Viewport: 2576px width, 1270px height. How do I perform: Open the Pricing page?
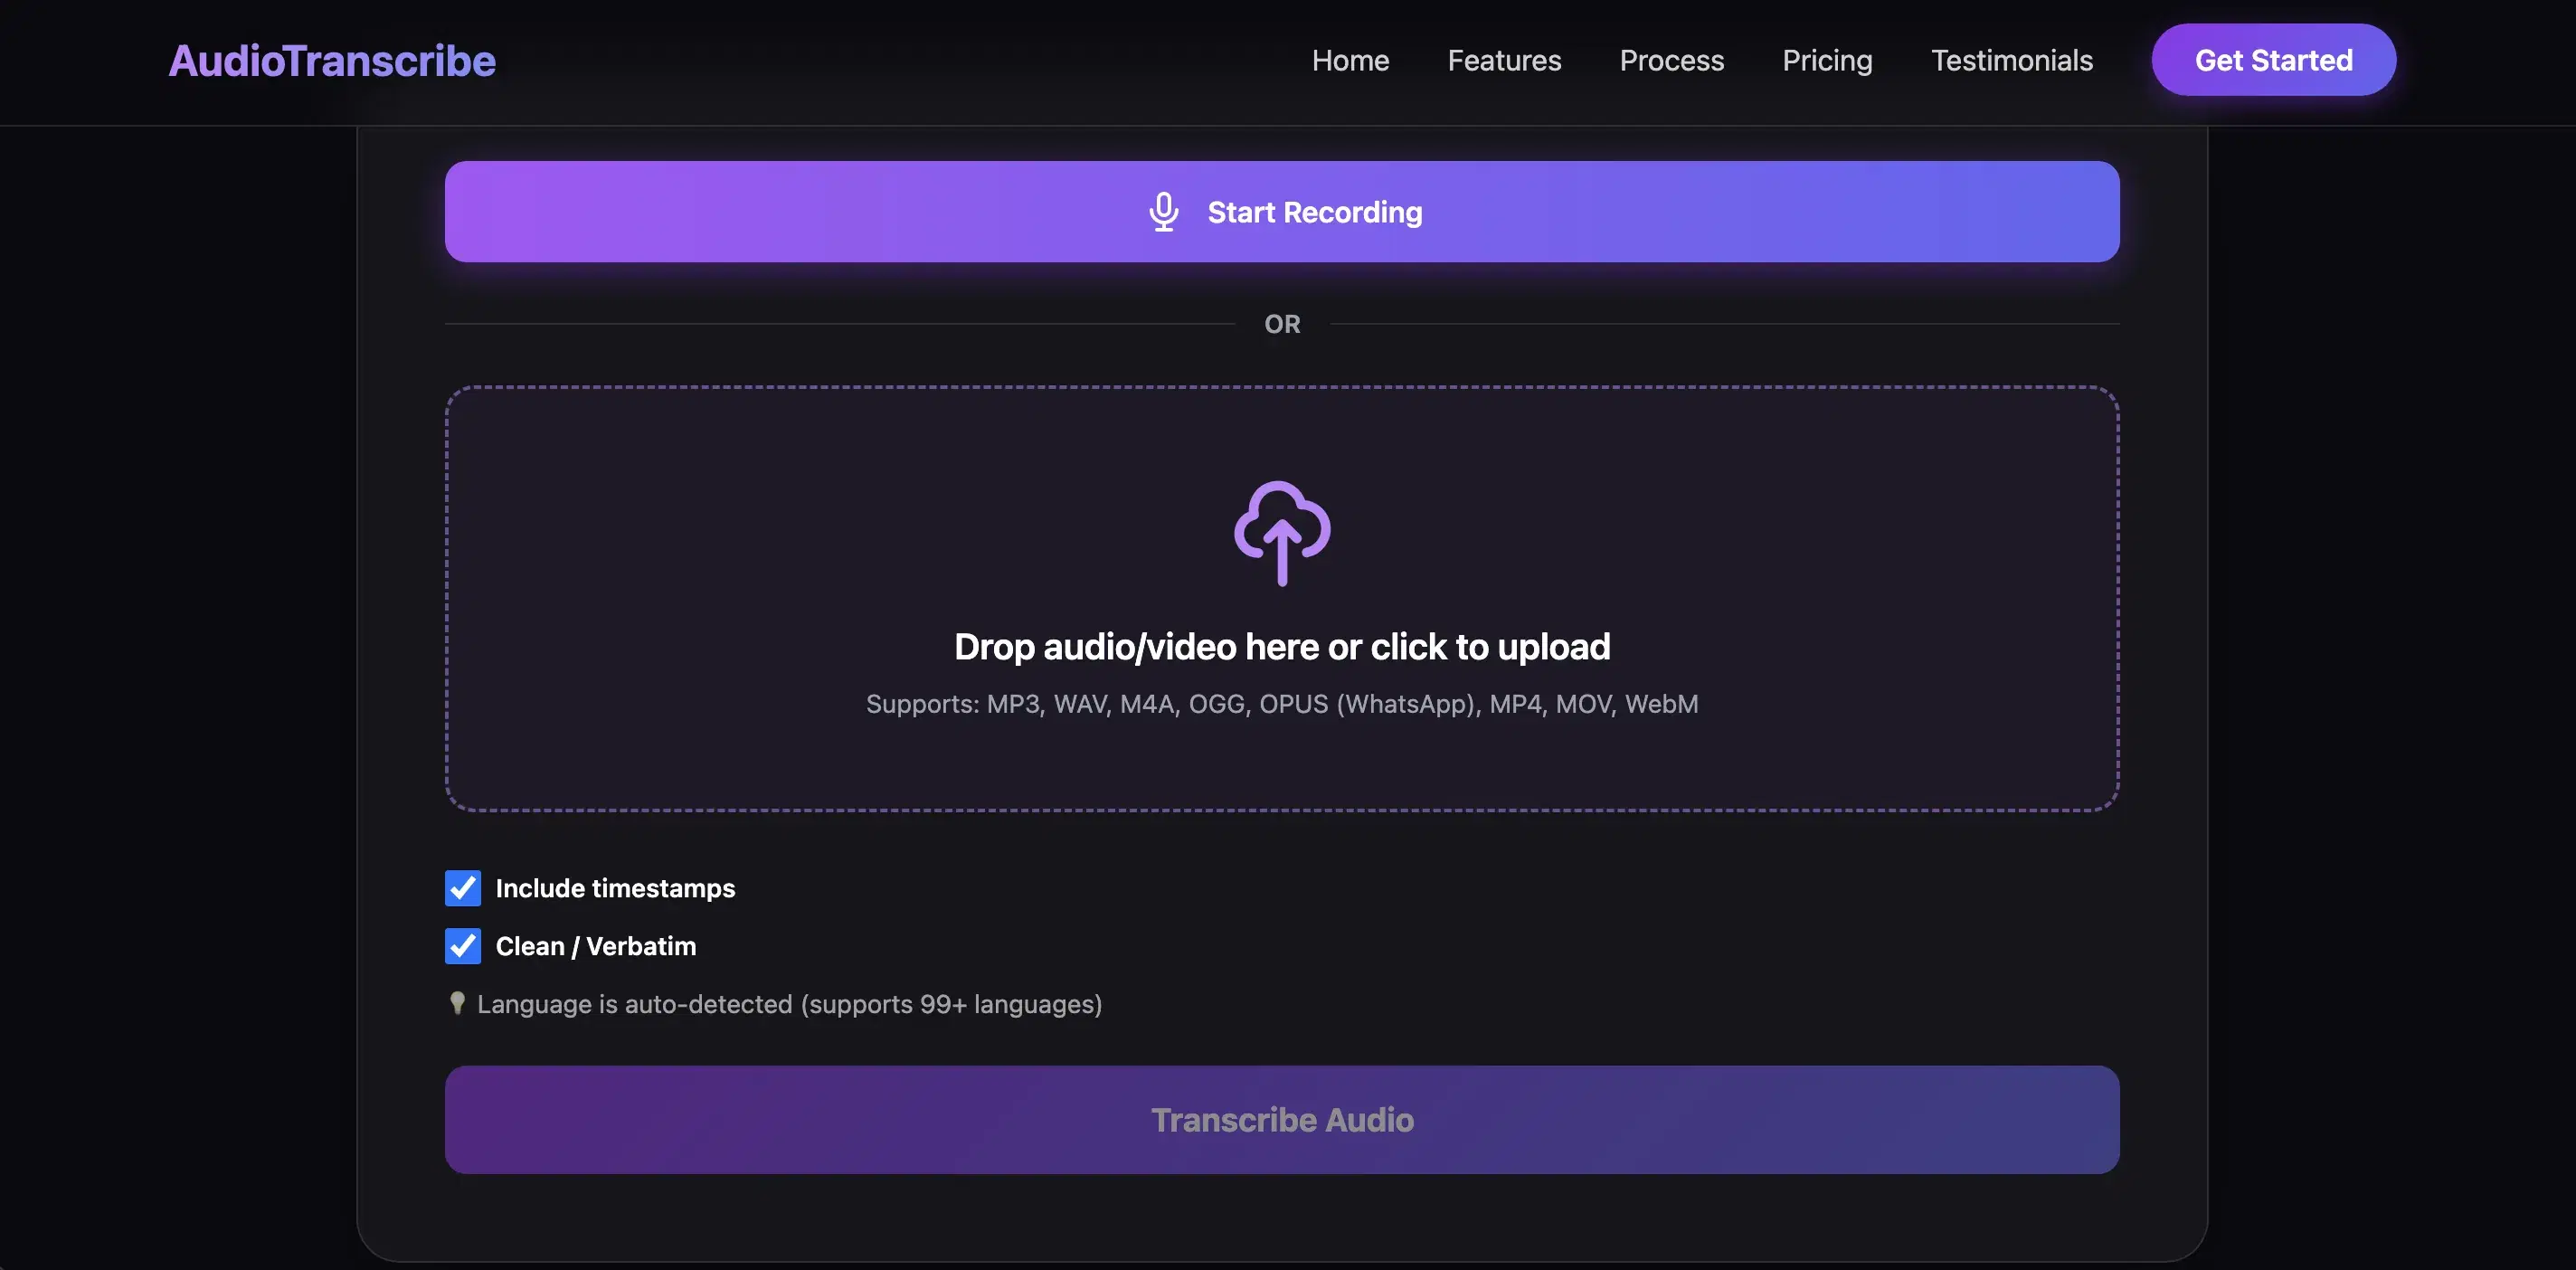point(1827,60)
